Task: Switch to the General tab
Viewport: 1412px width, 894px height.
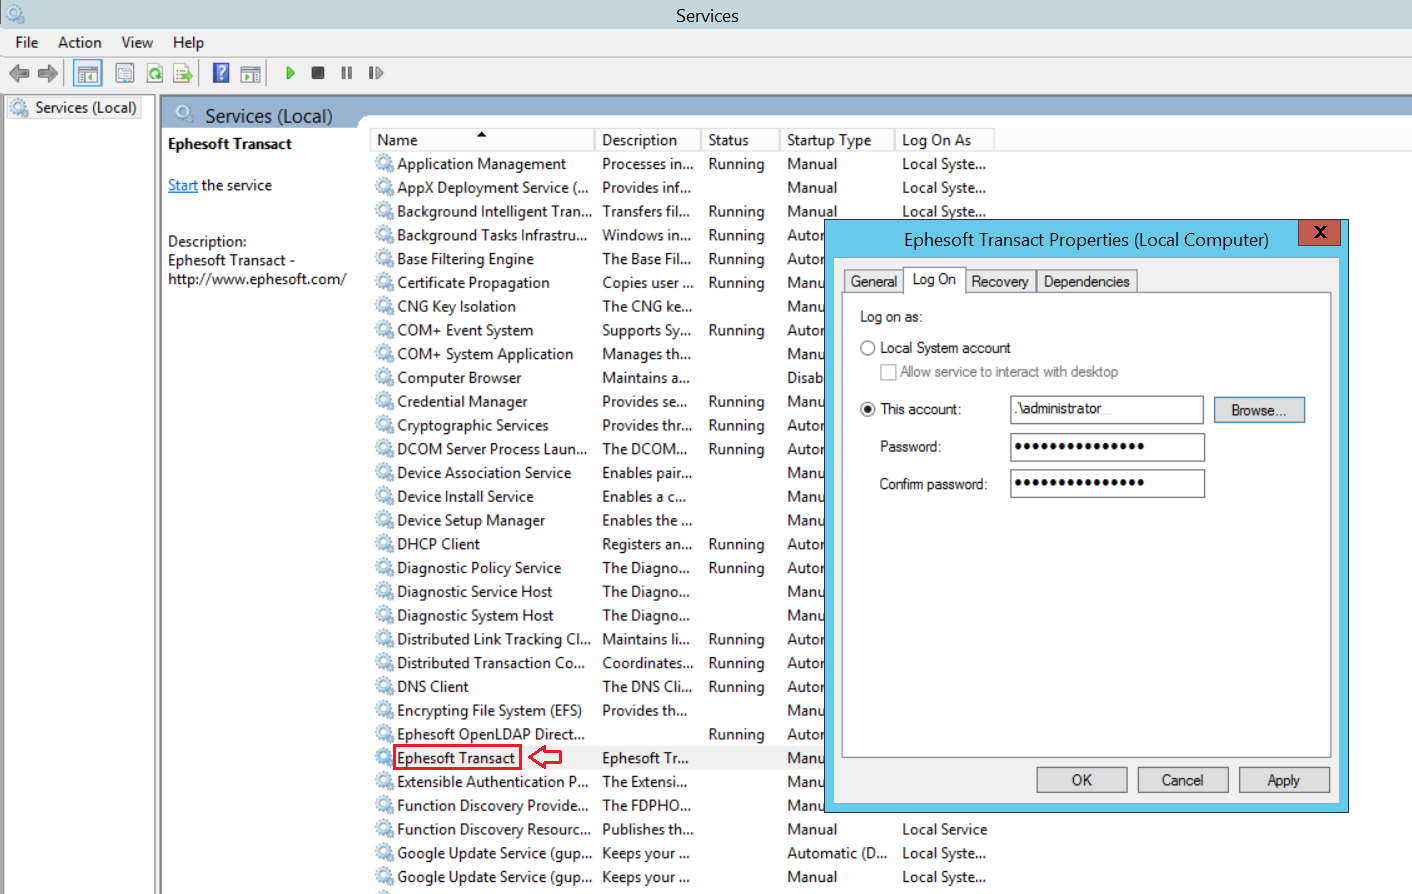Action: [x=874, y=281]
